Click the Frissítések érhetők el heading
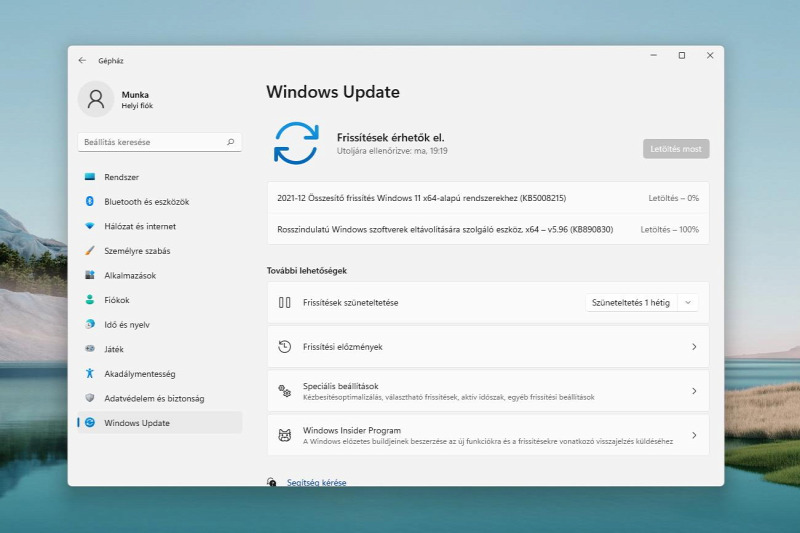This screenshot has height=533, width=800. point(391,137)
